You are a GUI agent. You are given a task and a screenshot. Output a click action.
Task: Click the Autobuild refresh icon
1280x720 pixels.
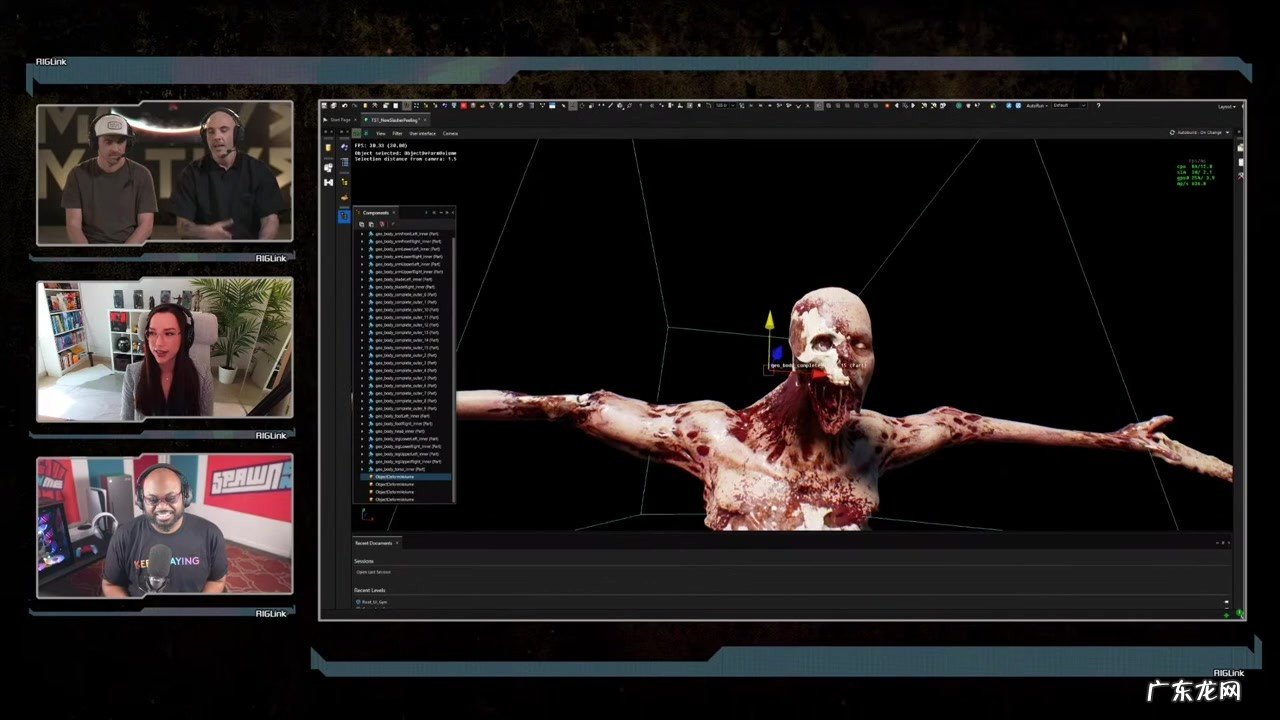tap(1172, 132)
